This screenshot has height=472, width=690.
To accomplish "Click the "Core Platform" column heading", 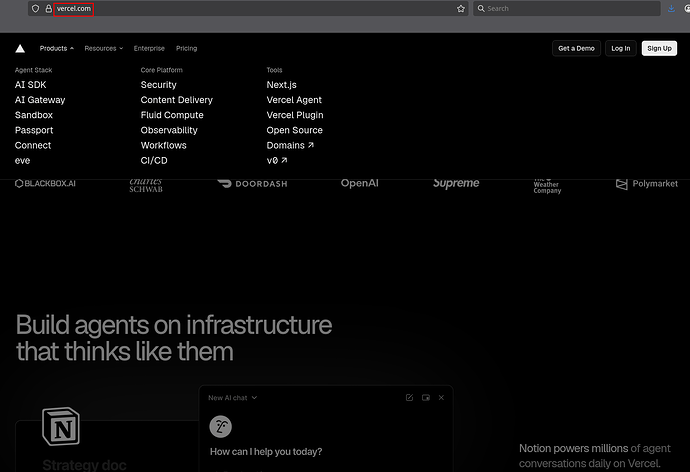I will (x=161, y=70).
